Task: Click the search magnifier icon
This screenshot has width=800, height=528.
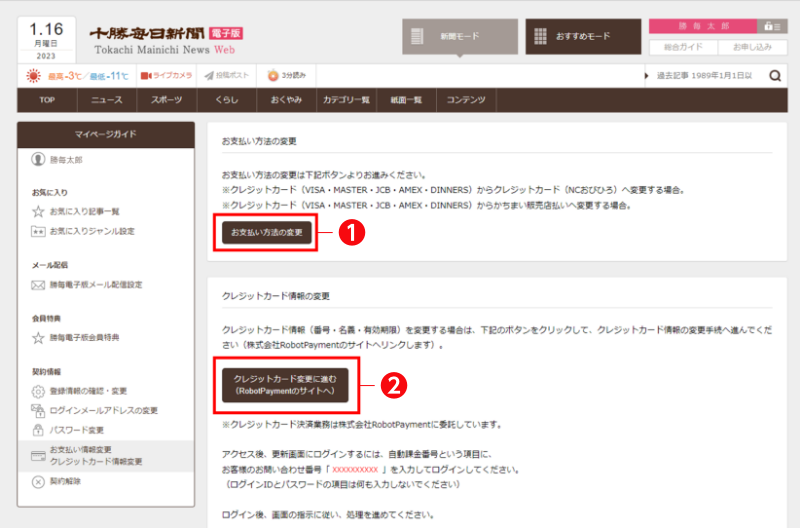Action: [x=775, y=76]
